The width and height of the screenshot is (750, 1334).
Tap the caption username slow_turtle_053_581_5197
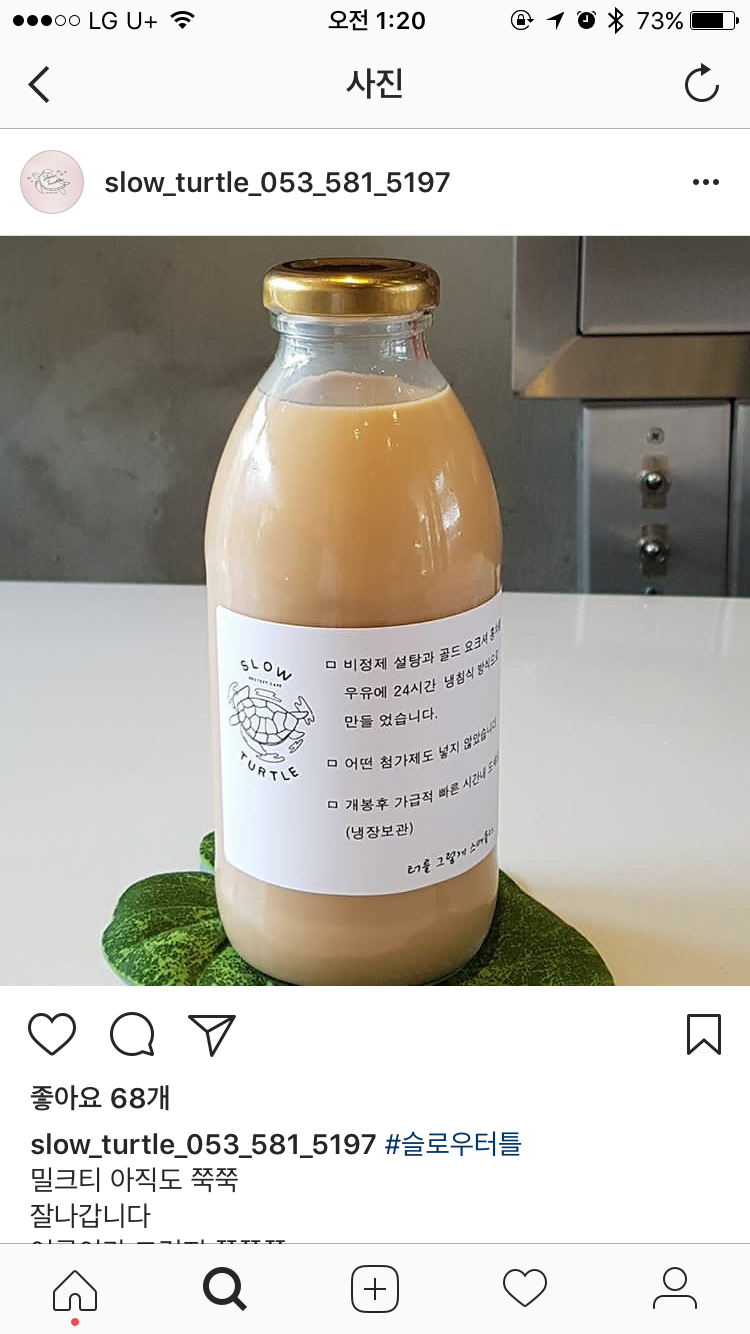point(203,1144)
